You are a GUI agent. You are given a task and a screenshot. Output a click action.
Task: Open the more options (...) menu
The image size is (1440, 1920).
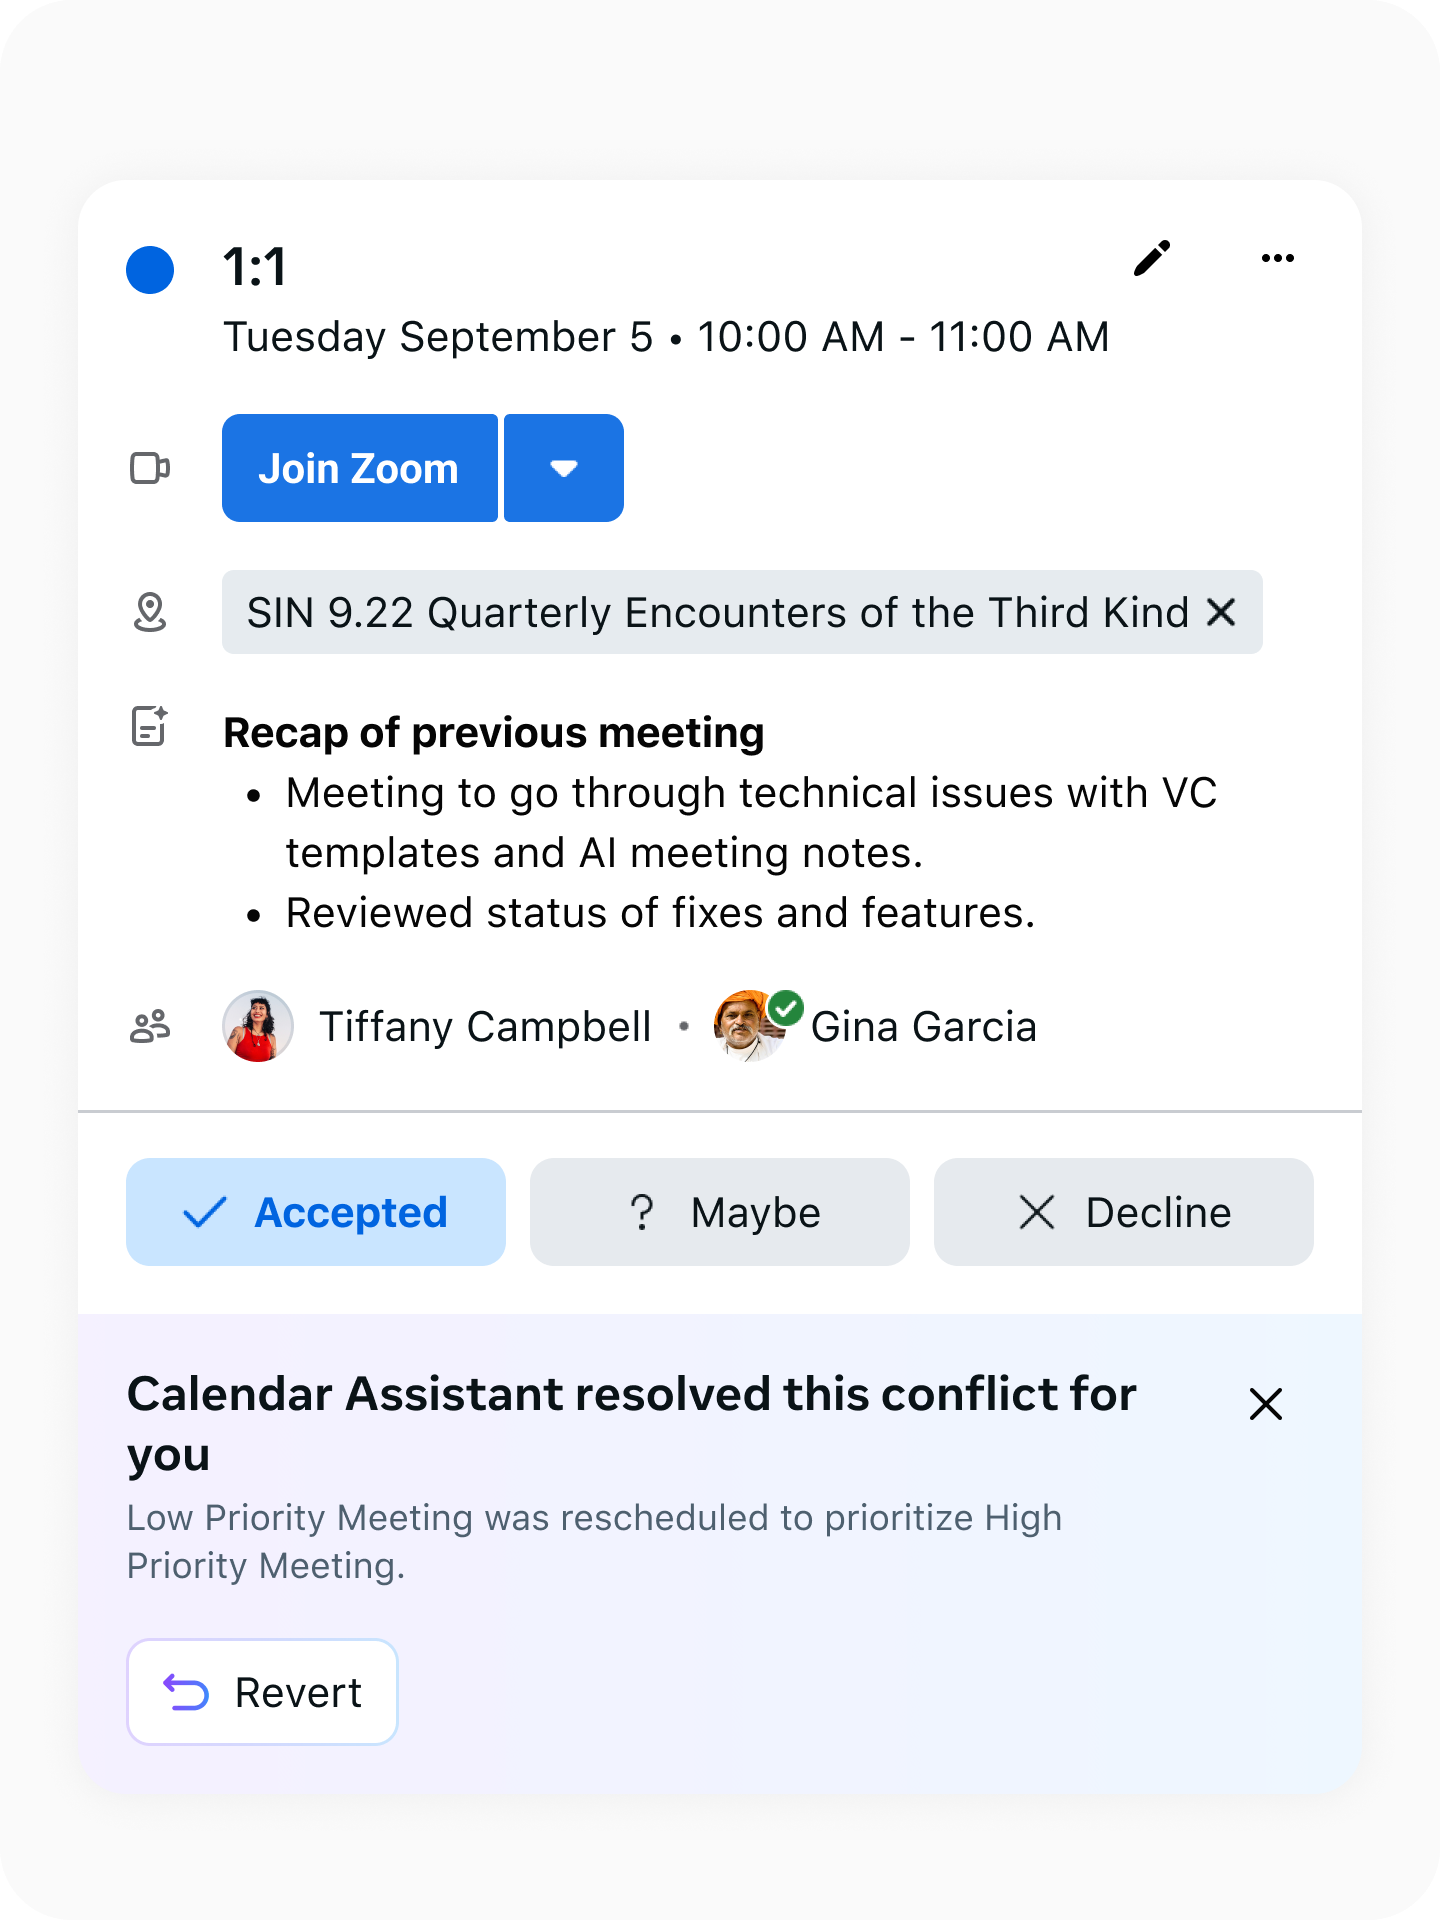click(1276, 258)
